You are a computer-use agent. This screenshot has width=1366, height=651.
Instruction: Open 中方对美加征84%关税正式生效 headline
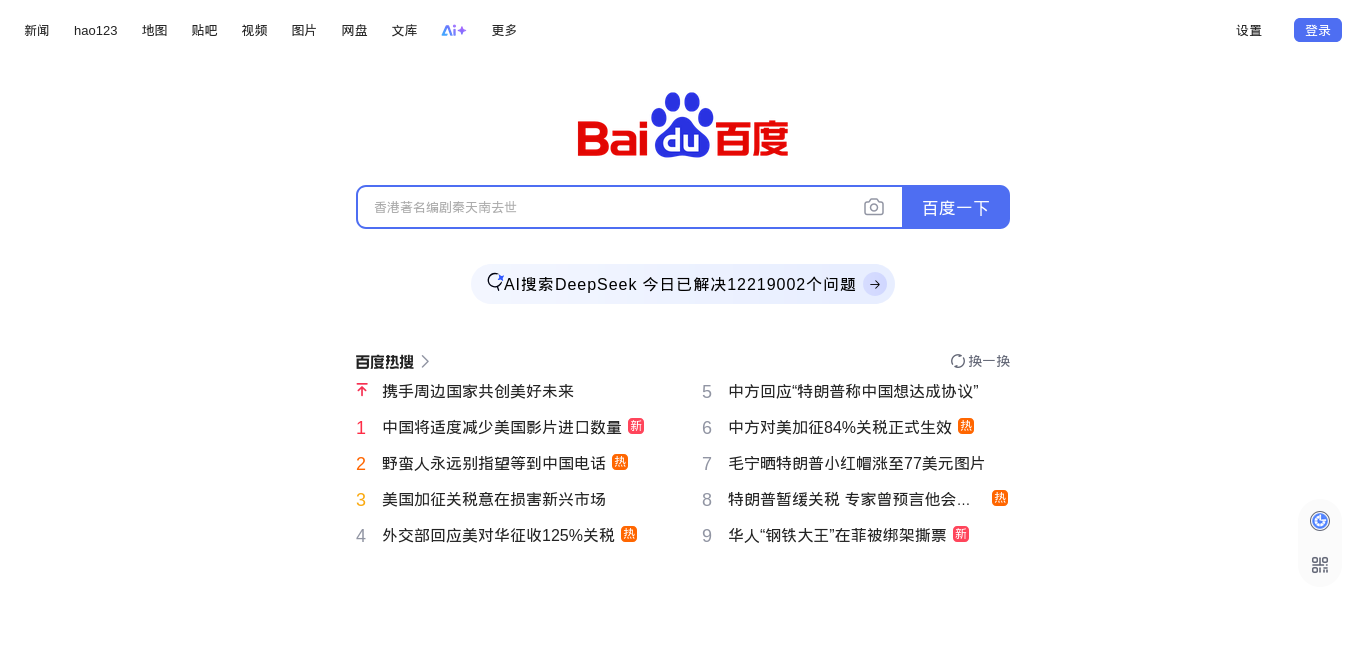click(x=840, y=427)
